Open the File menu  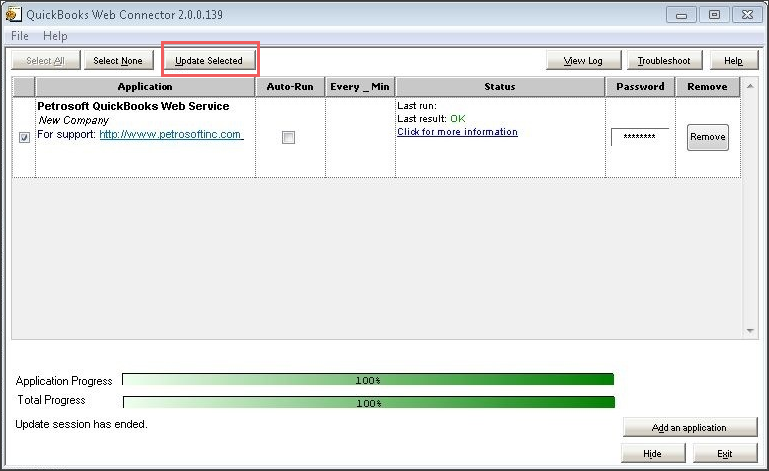click(x=20, y=36)
